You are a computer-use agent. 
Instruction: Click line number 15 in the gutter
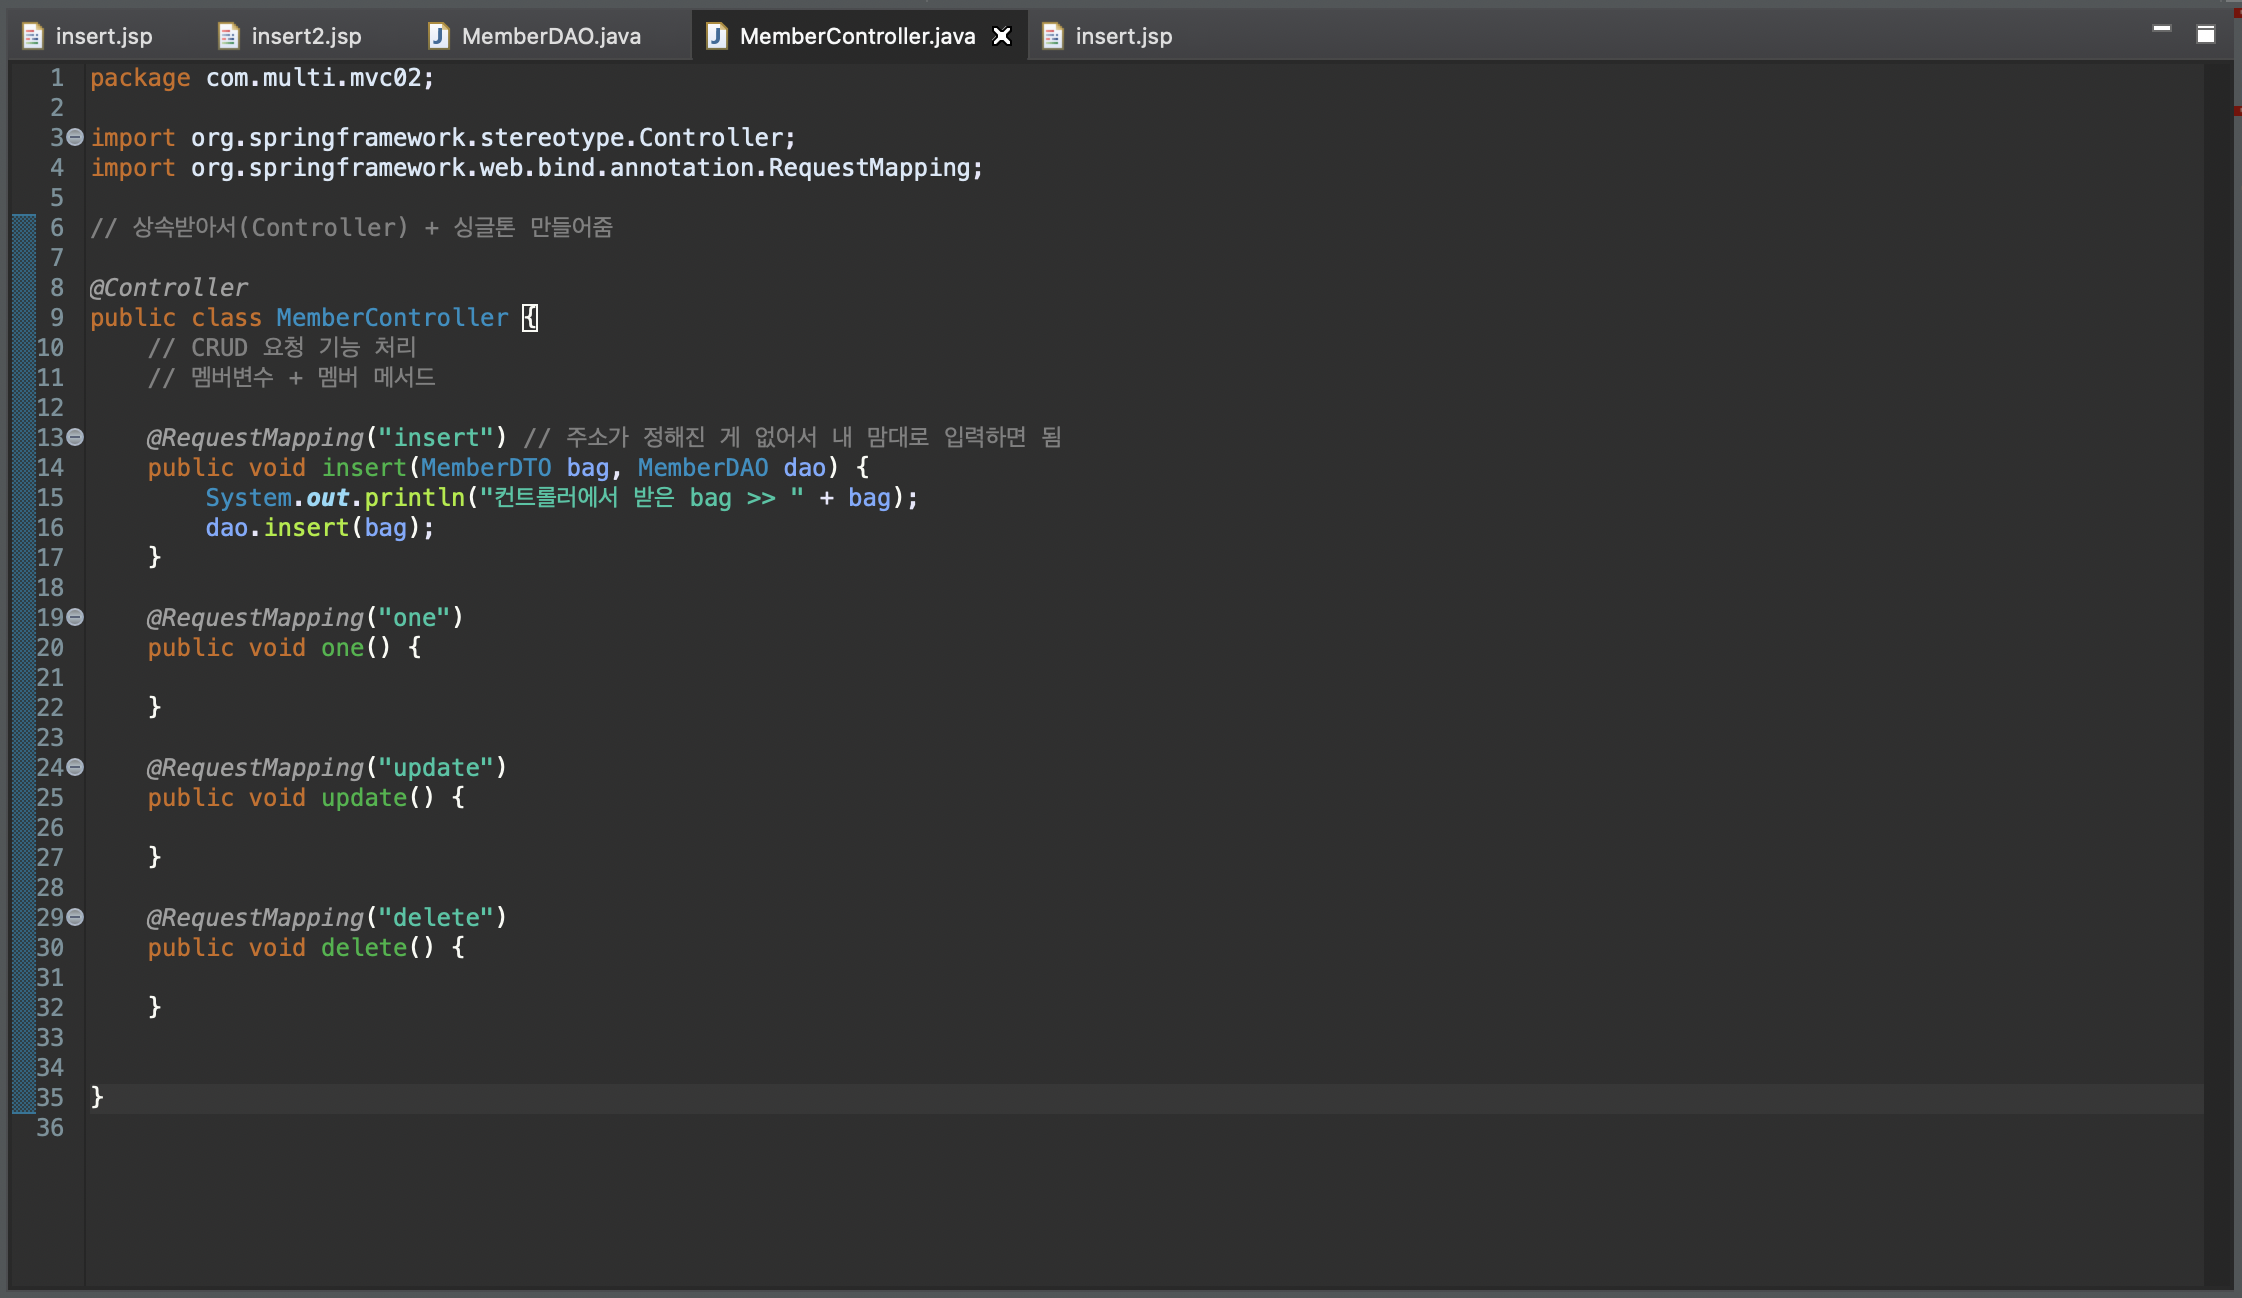(50, 498)
